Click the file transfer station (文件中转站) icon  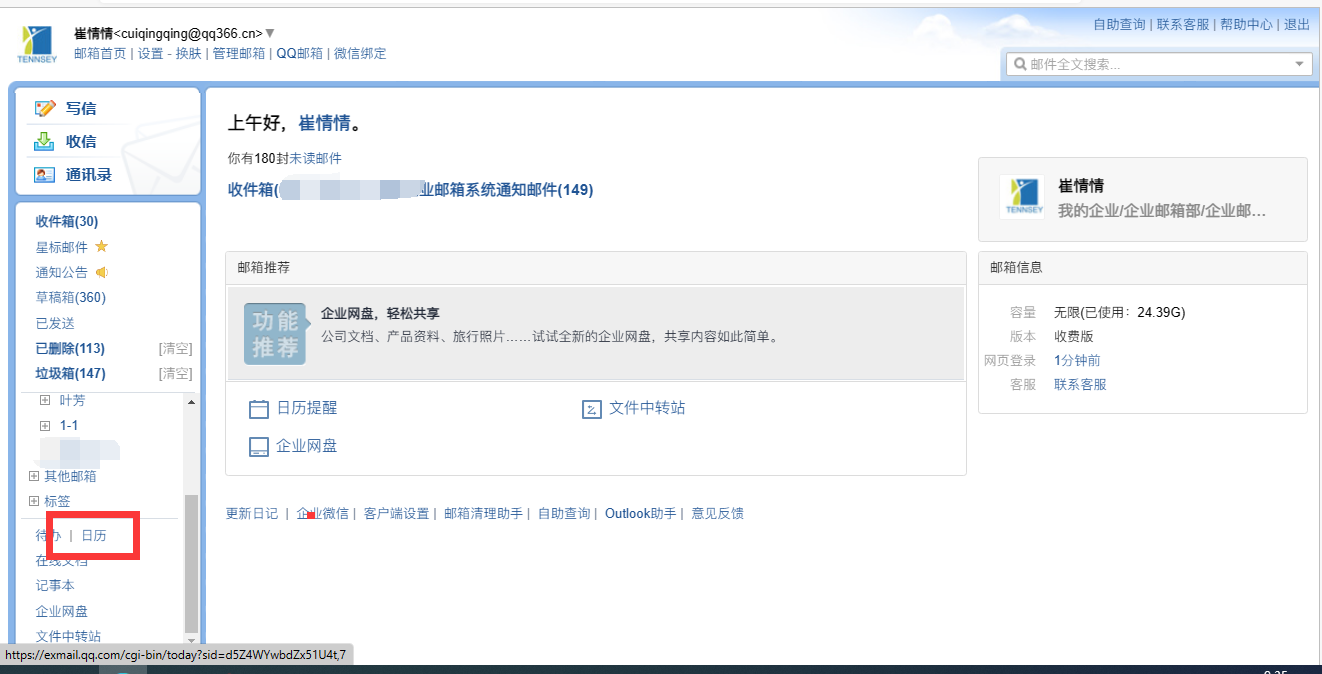point(590,407)
